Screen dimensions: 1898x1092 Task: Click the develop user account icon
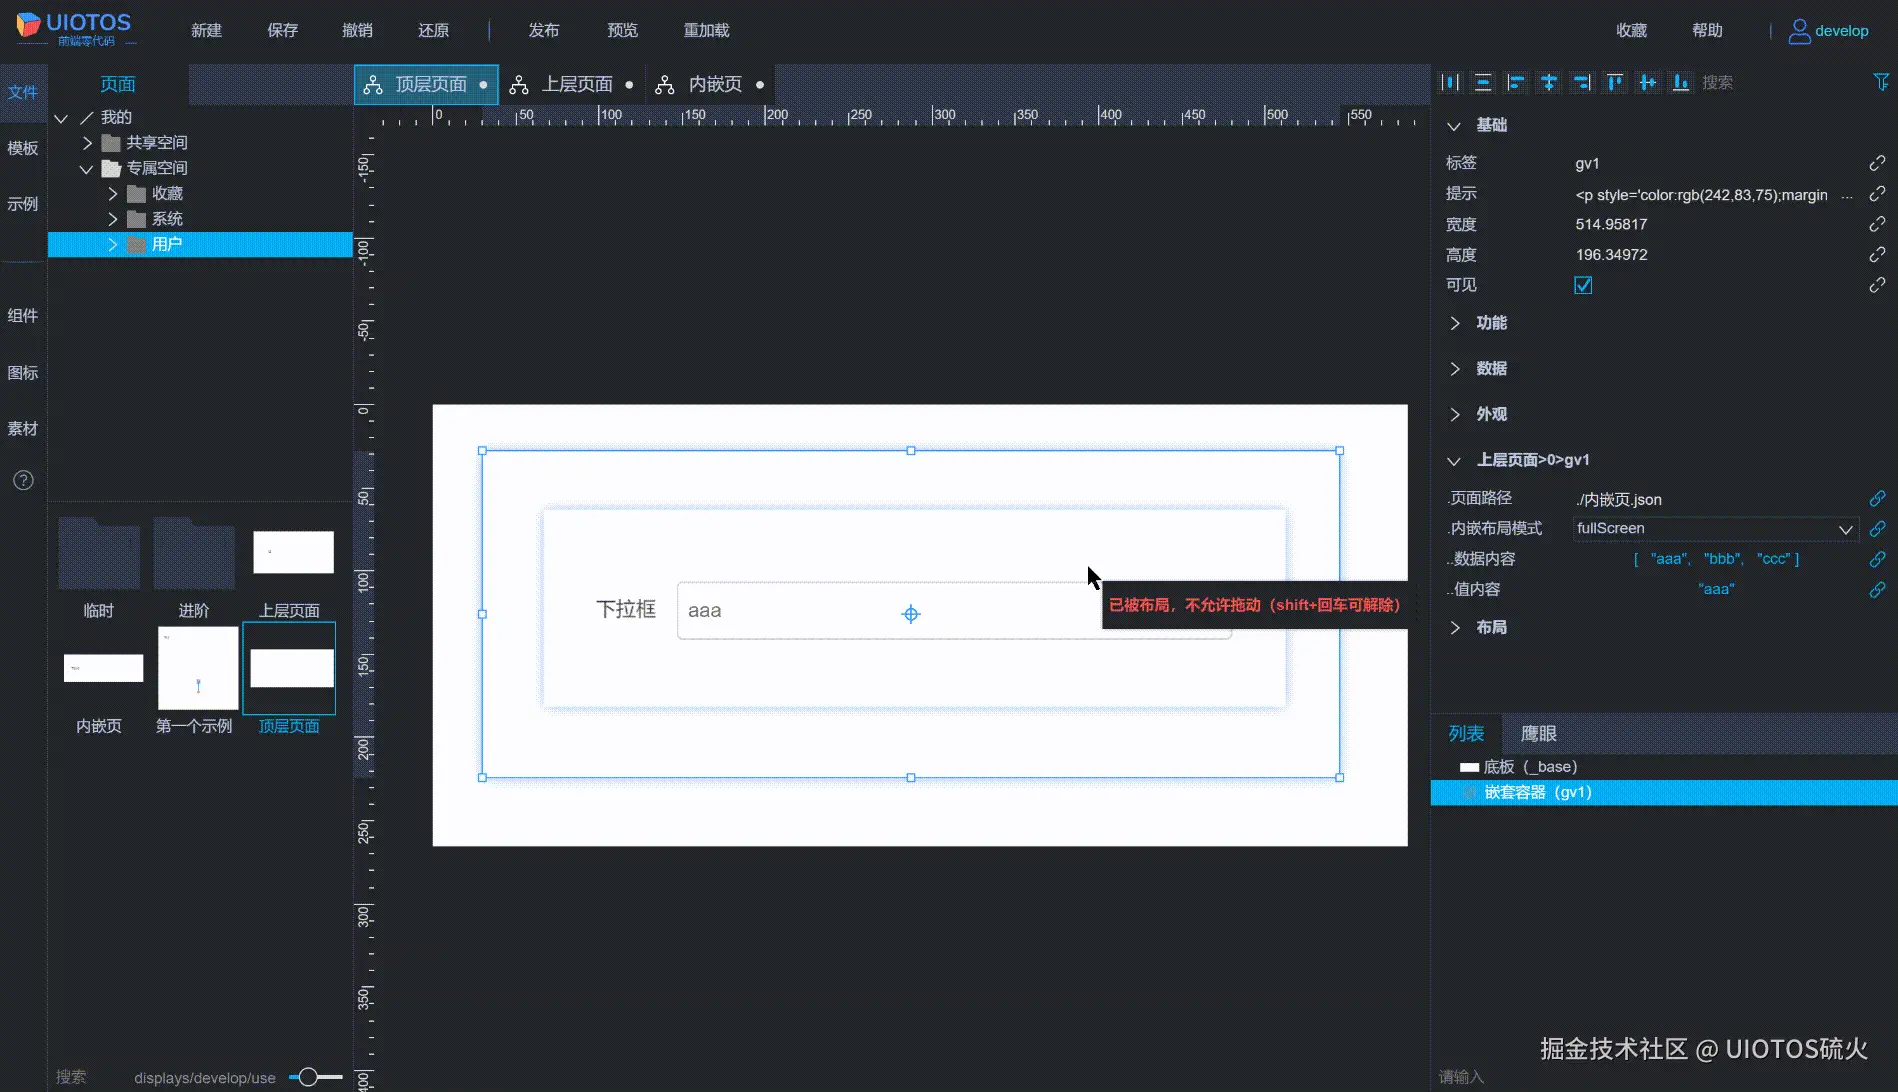tap(1799, 31)
